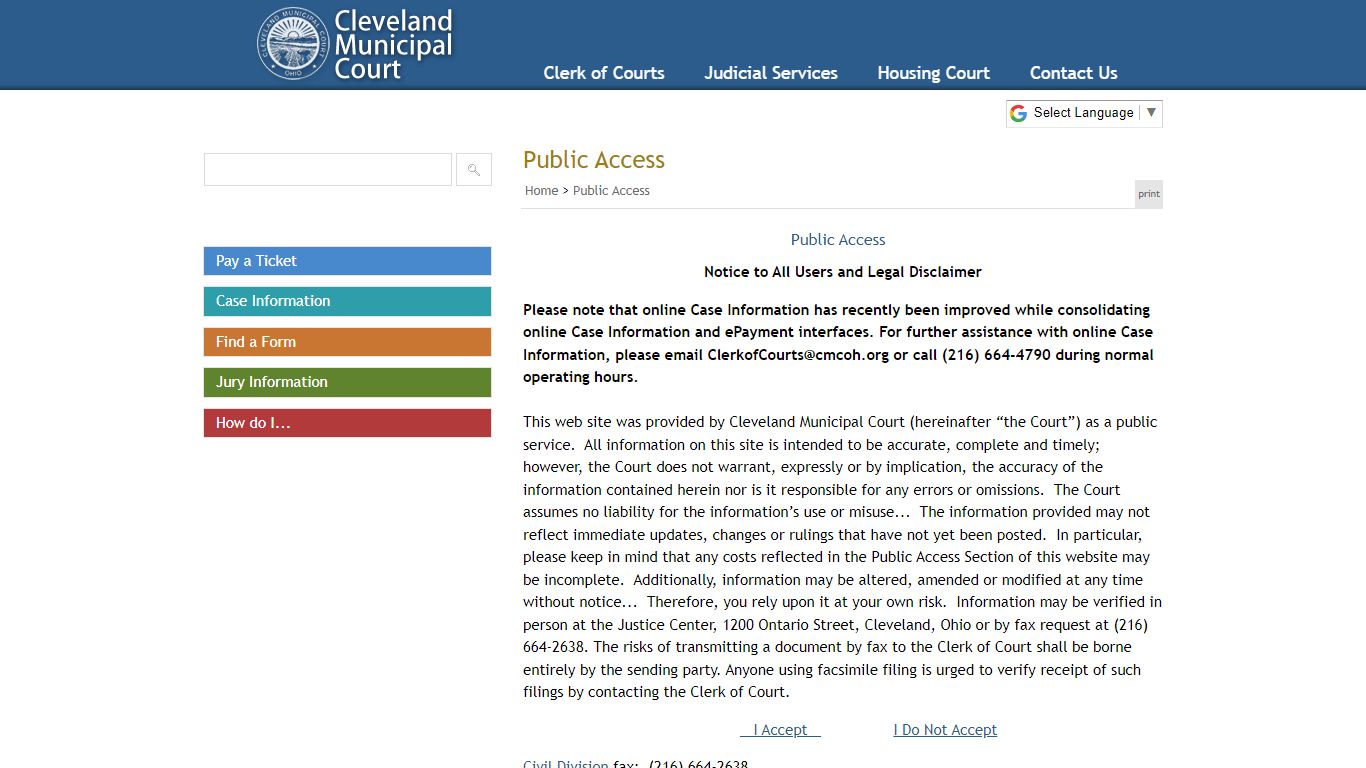
Task: Open the Jury Information button
Action: click(x=347, y=382)
